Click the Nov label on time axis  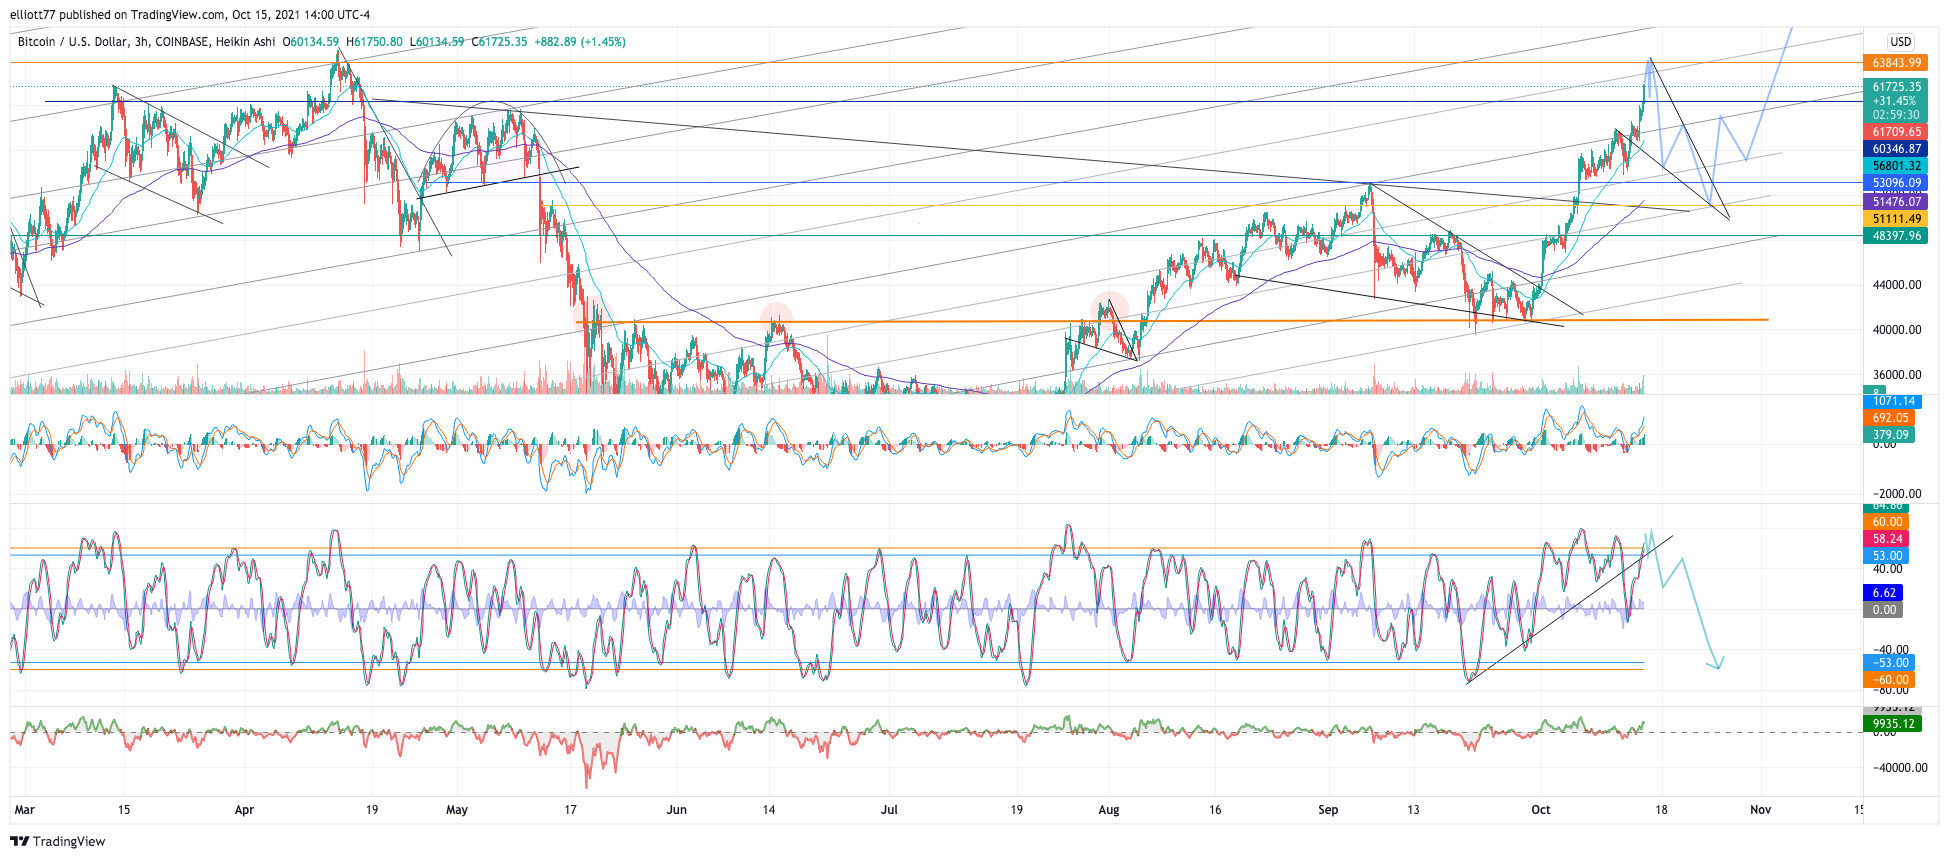pos(1761,810)
